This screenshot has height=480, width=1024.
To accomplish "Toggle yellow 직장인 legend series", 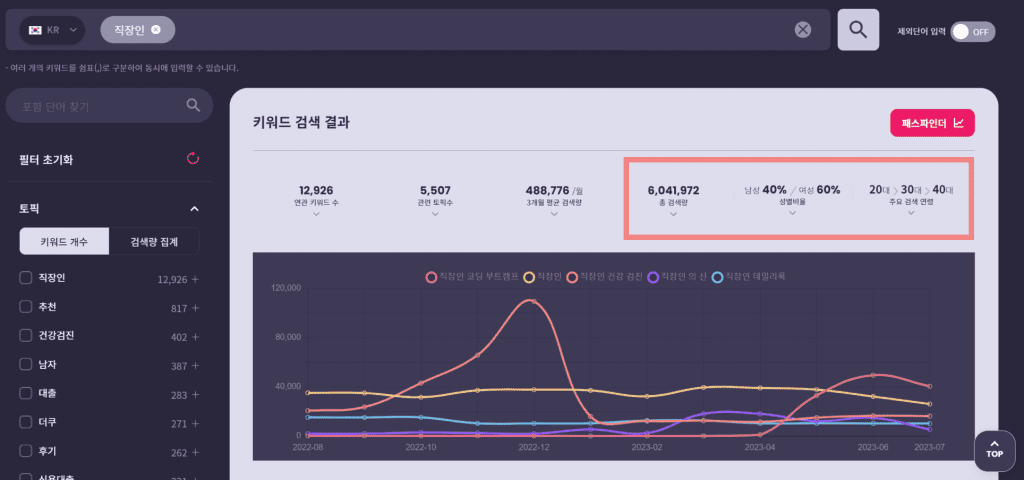I will tap(543, 277).
